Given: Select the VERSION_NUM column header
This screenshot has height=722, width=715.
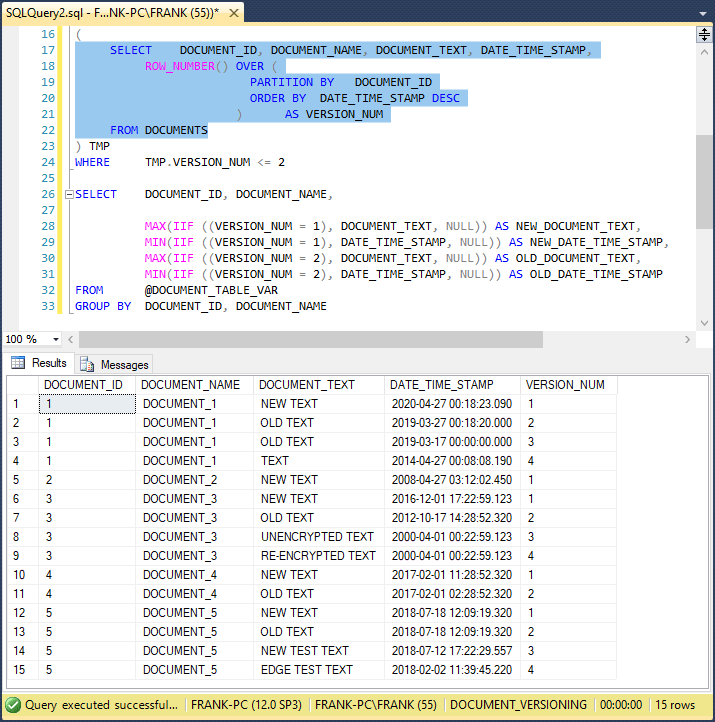Looking at the screenshot, I should (x=569, y=385).
